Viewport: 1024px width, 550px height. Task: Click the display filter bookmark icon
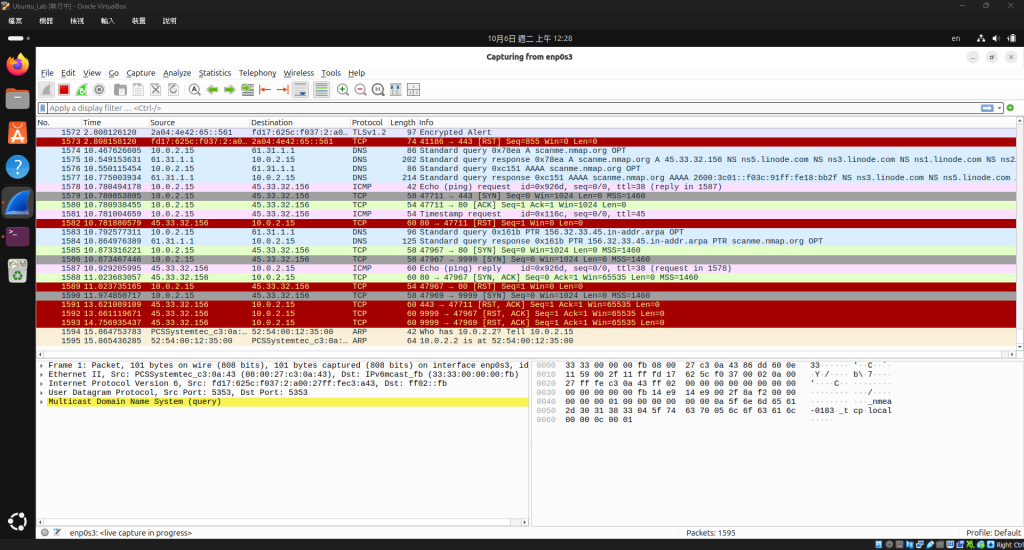pyautogui.click(x=43, y=108)
